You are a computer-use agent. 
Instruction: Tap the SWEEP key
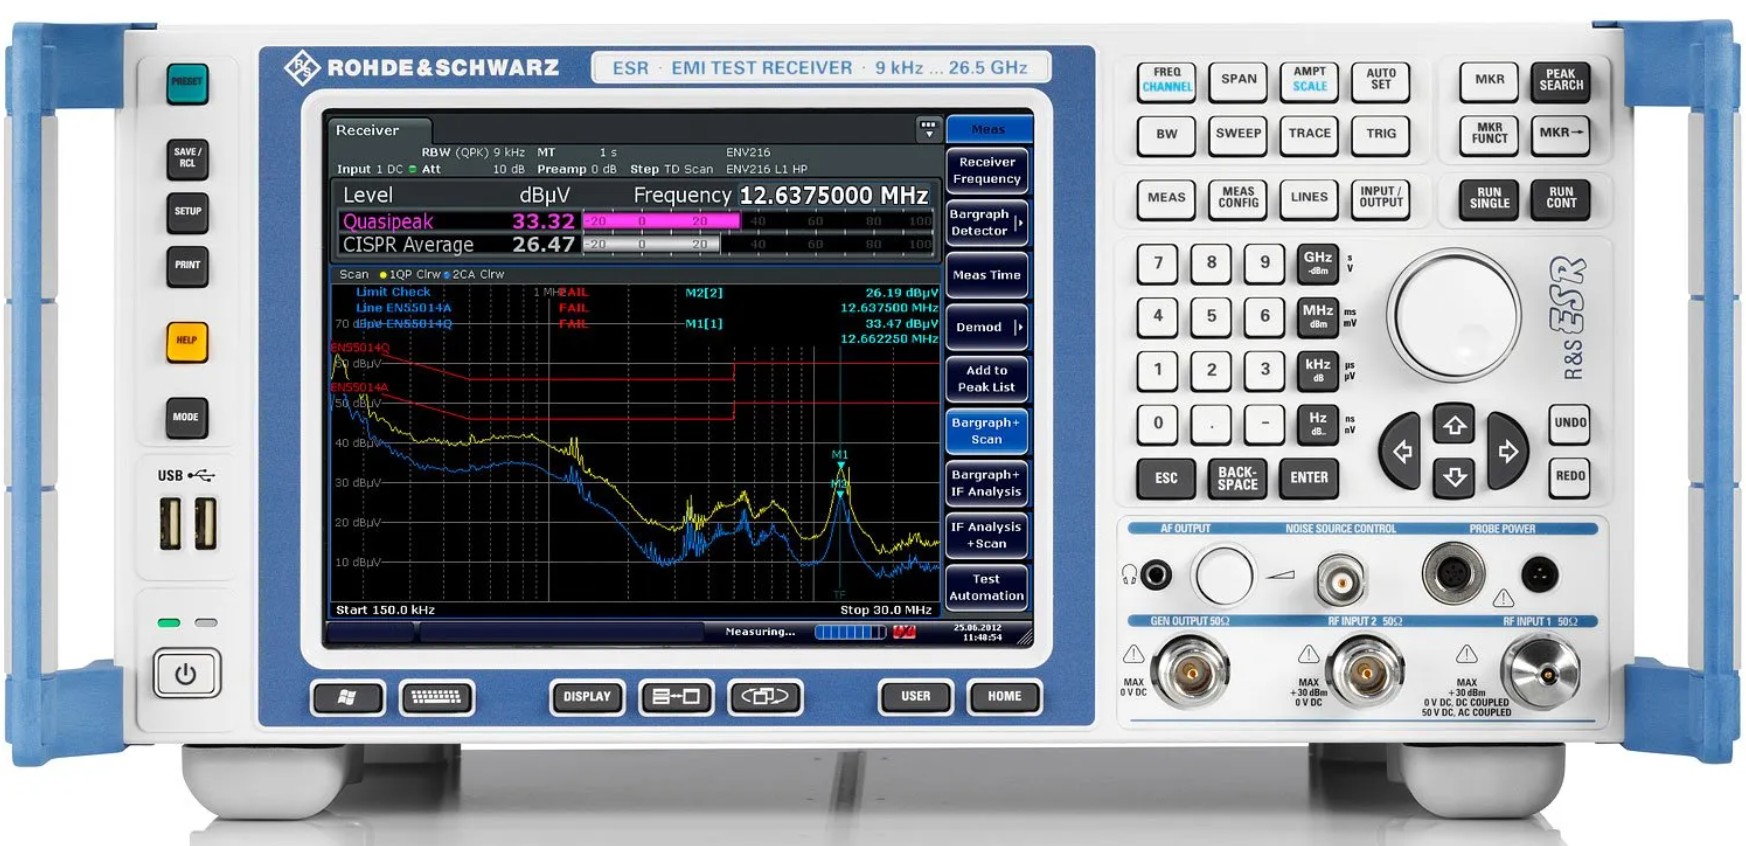point(1238,135)
